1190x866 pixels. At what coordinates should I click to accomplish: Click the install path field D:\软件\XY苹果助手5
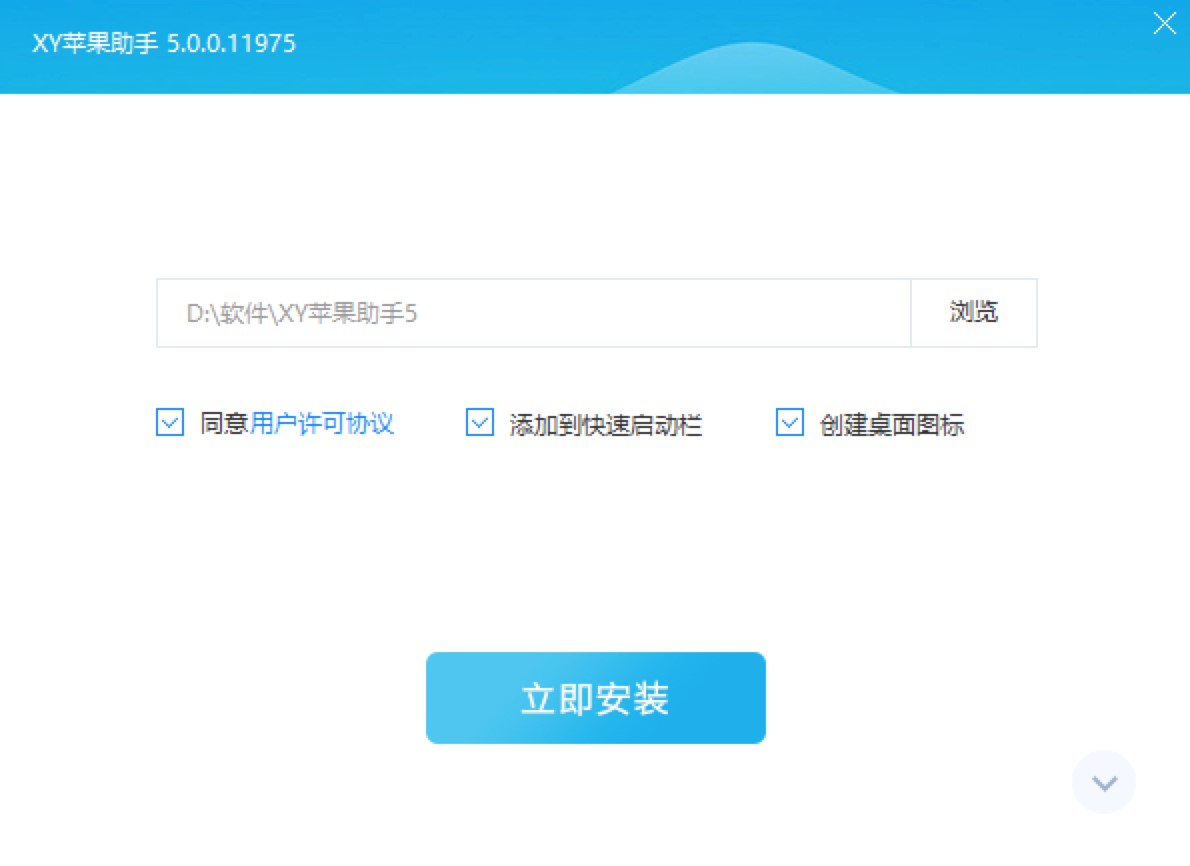click(x=534, y=313)
